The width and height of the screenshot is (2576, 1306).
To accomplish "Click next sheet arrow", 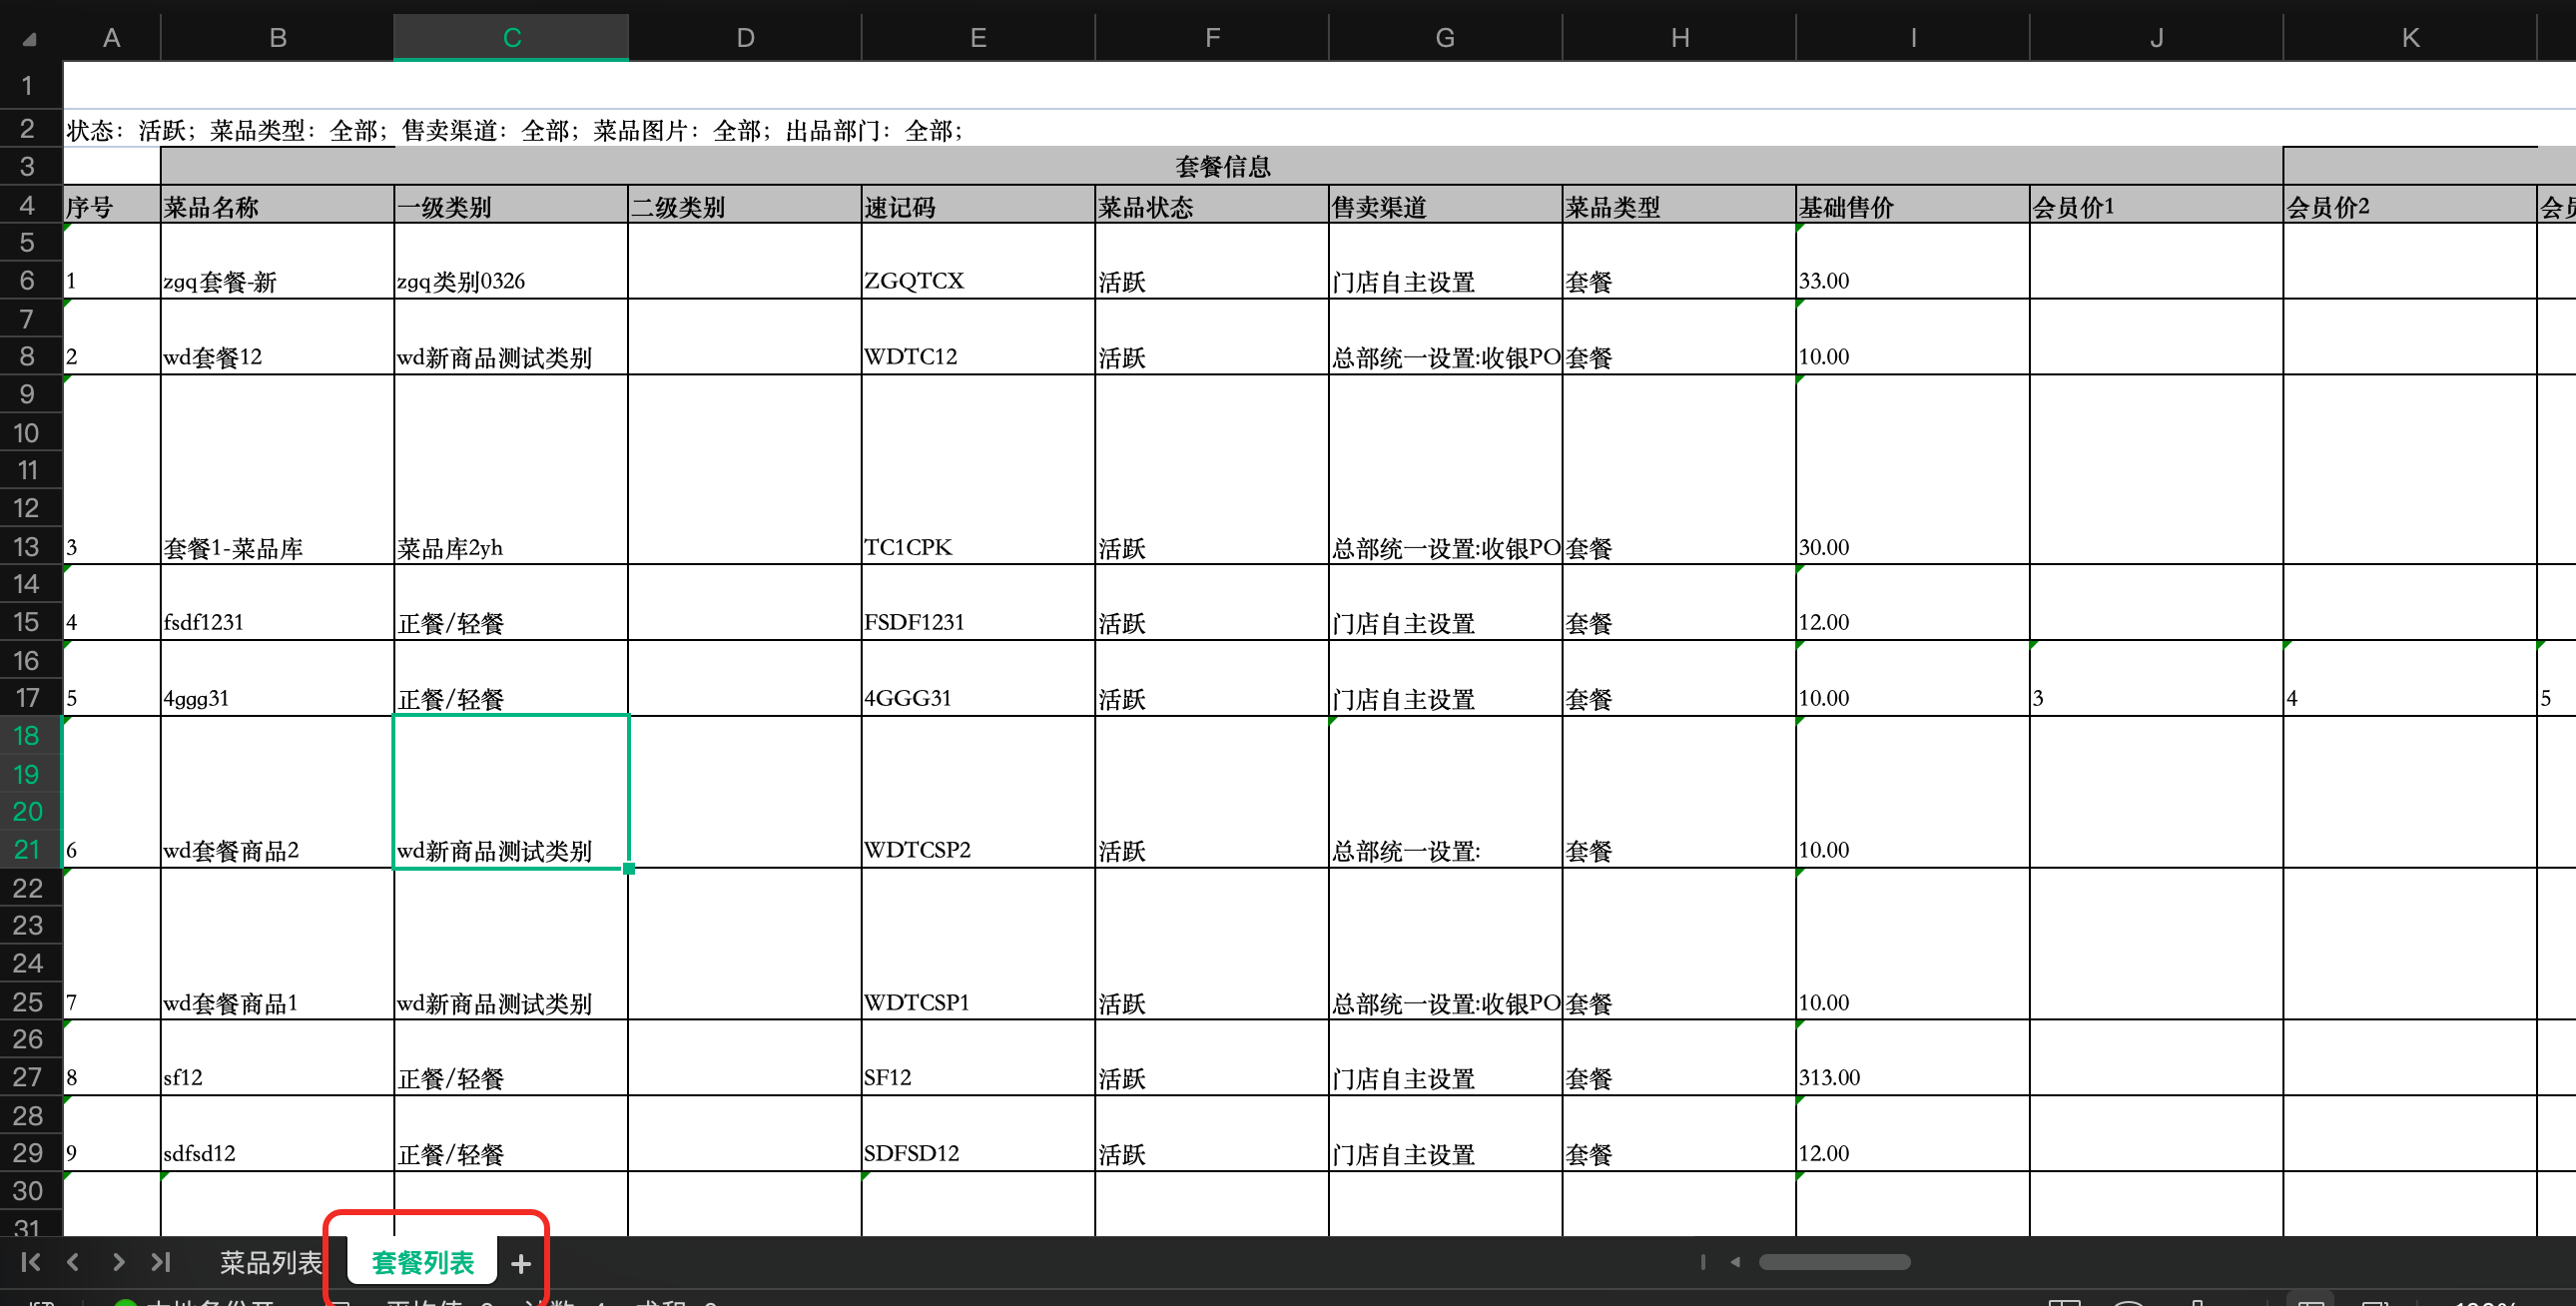I will (118, 1262).
